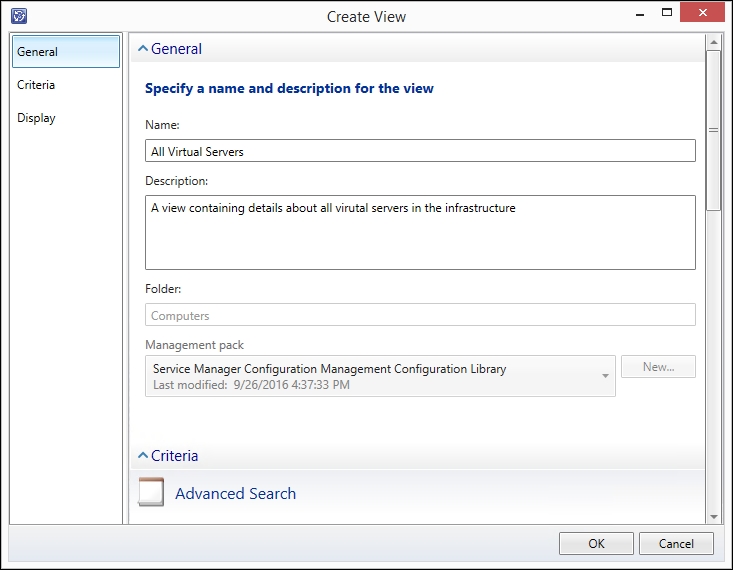Click the Folder field showing Computers

click(x=420, y=315)
